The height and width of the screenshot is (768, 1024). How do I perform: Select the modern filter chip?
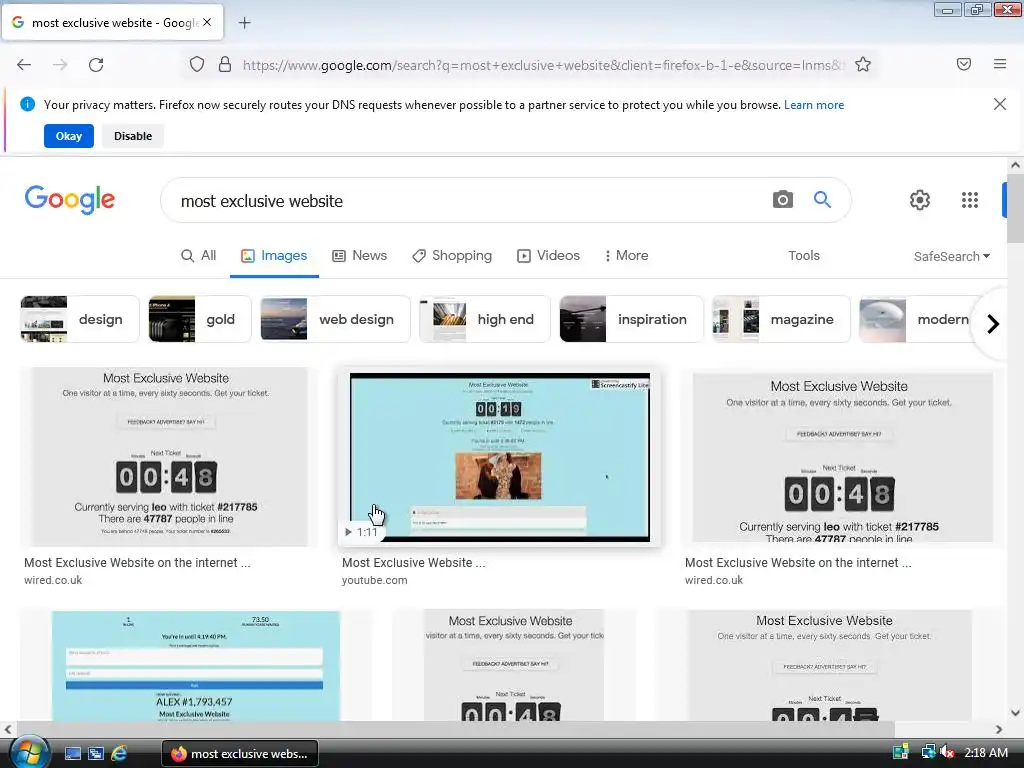tap(914, 319)
